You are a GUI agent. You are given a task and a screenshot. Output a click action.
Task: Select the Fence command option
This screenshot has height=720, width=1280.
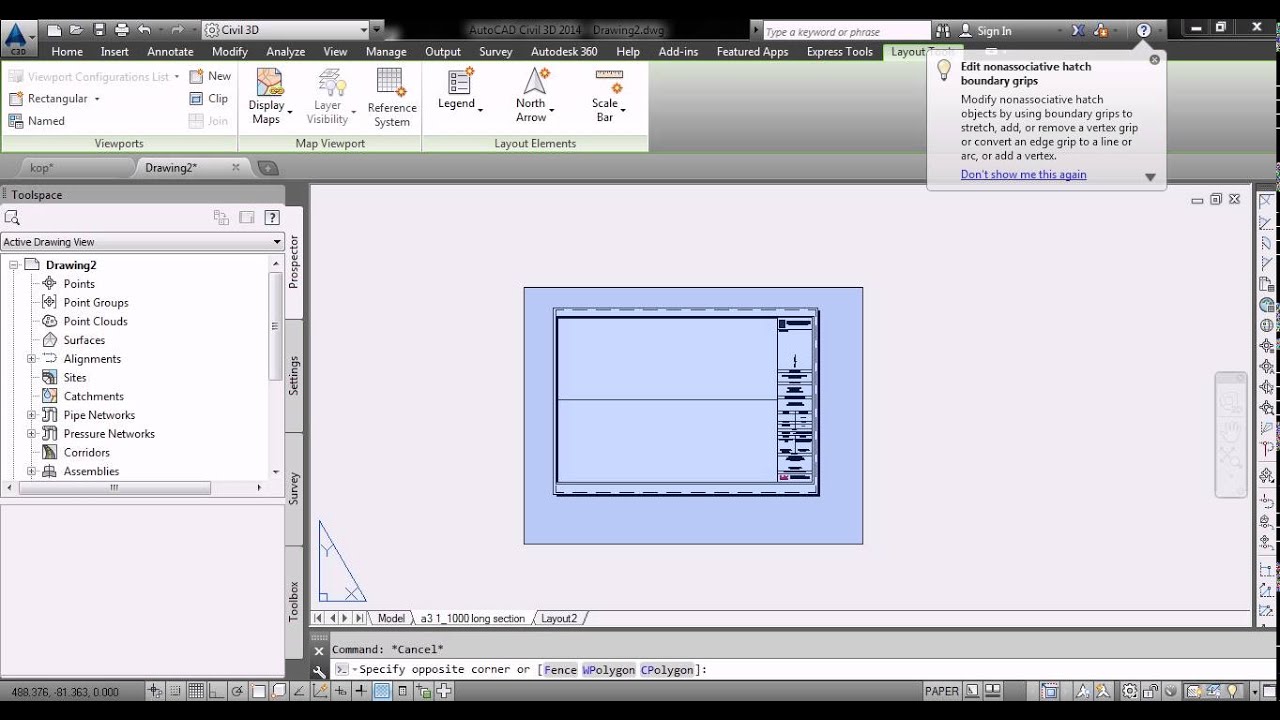(560, 670)
